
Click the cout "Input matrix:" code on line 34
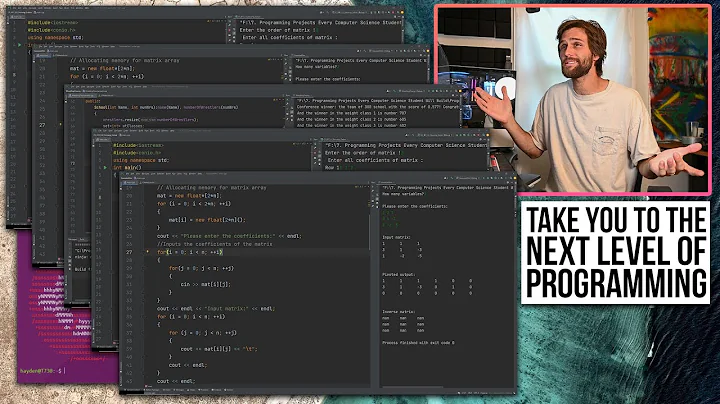(216, 309)
